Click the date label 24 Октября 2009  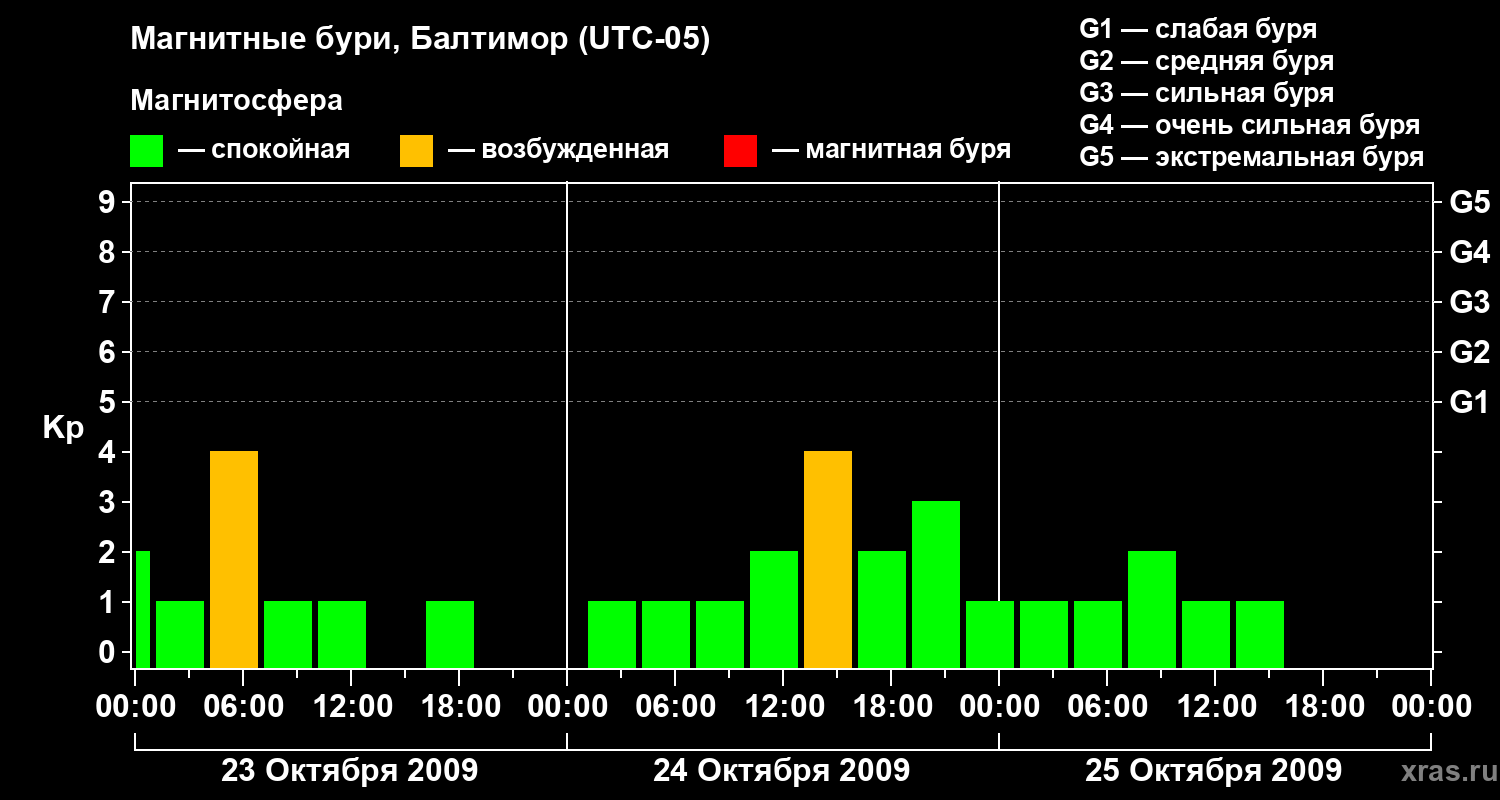[782, 771]
